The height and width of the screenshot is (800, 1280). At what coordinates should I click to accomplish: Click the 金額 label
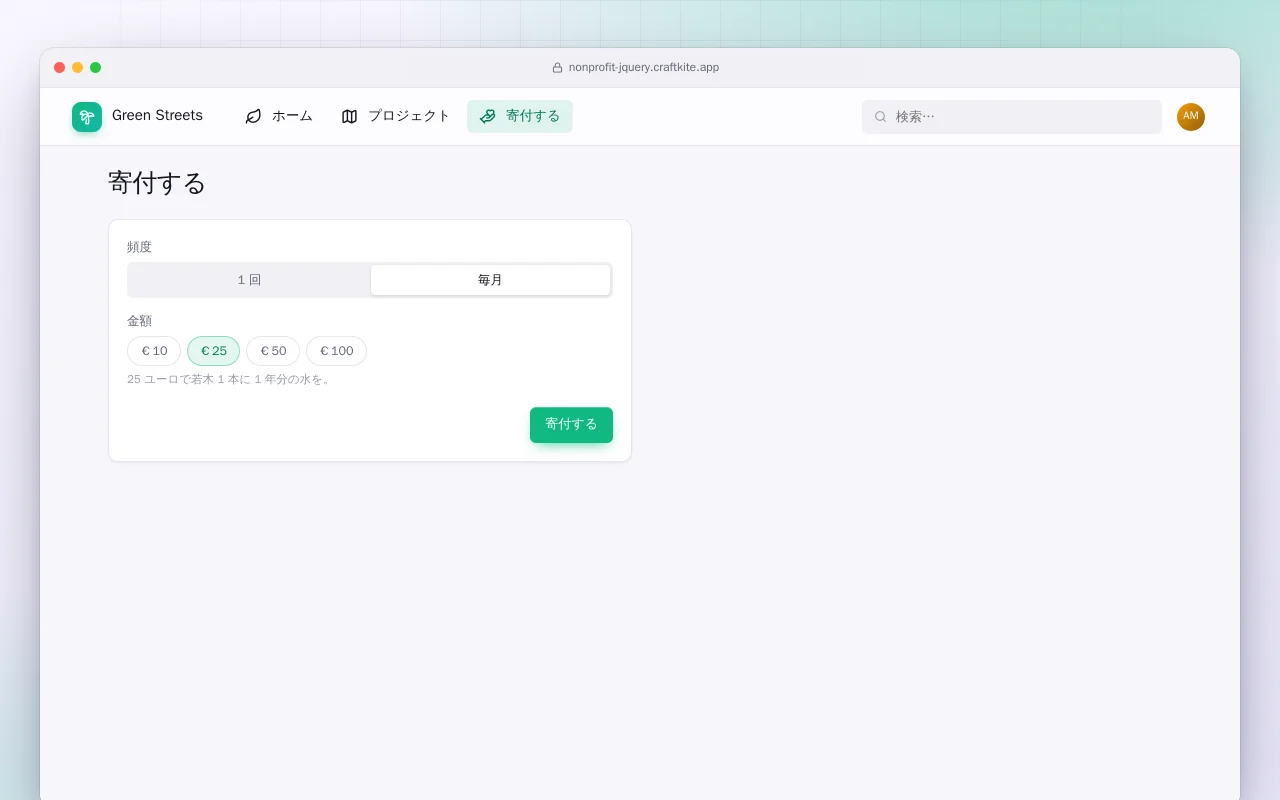pos(139,321)
